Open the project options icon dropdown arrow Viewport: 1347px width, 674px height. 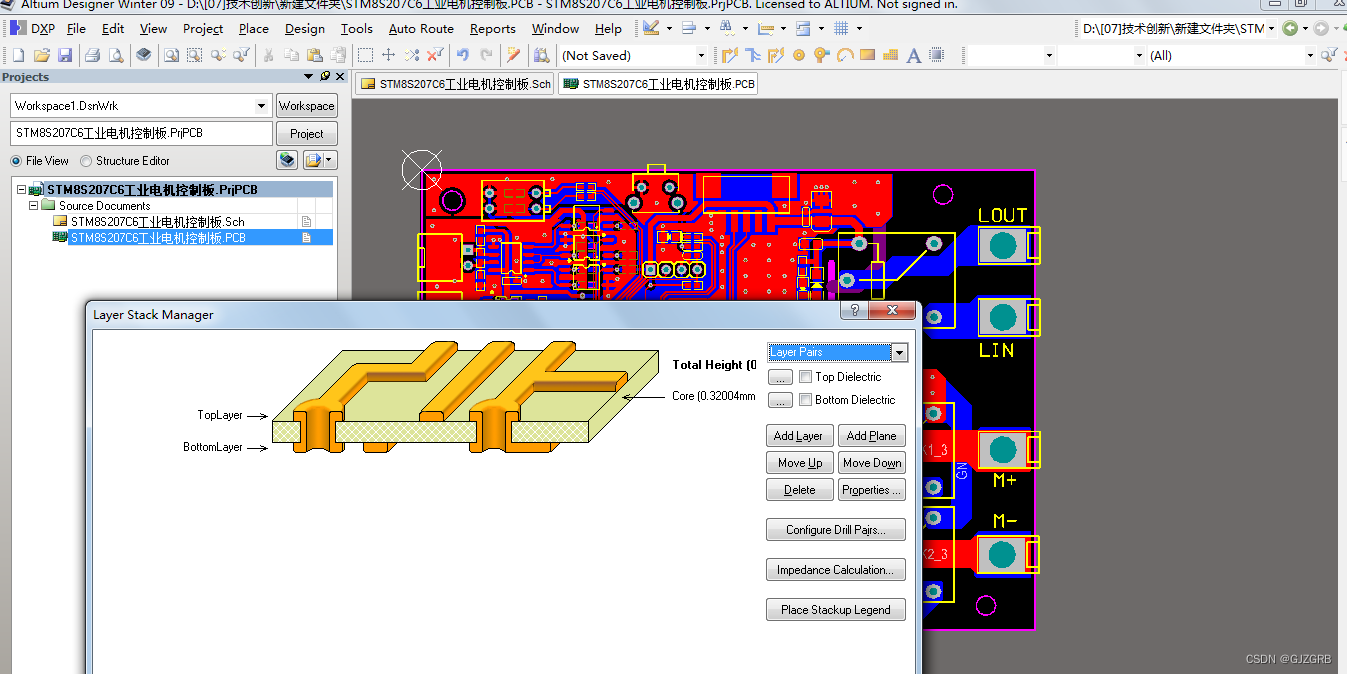pos(330,160)
